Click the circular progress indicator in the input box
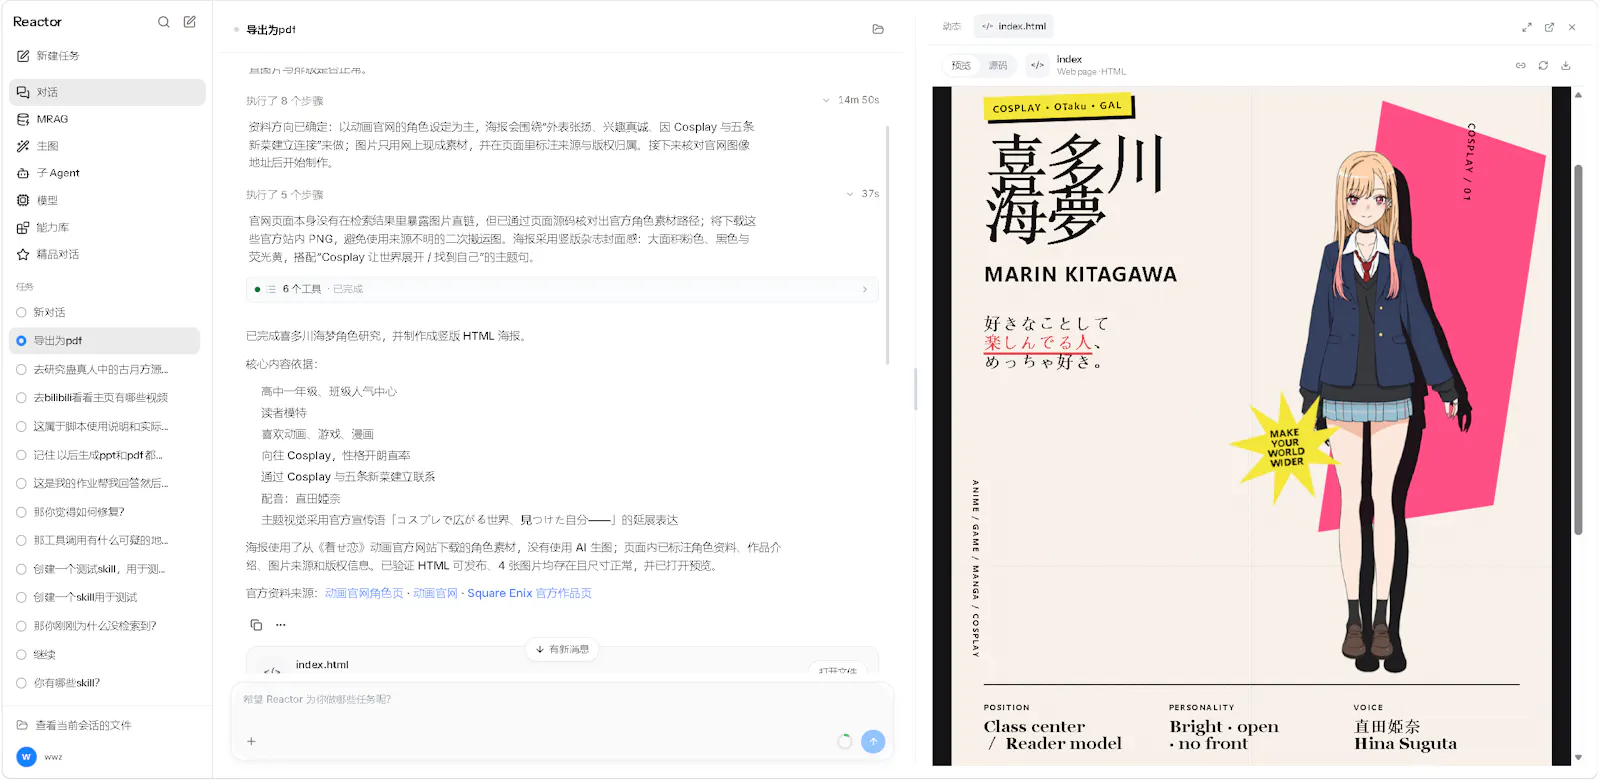 pos(845,741)
